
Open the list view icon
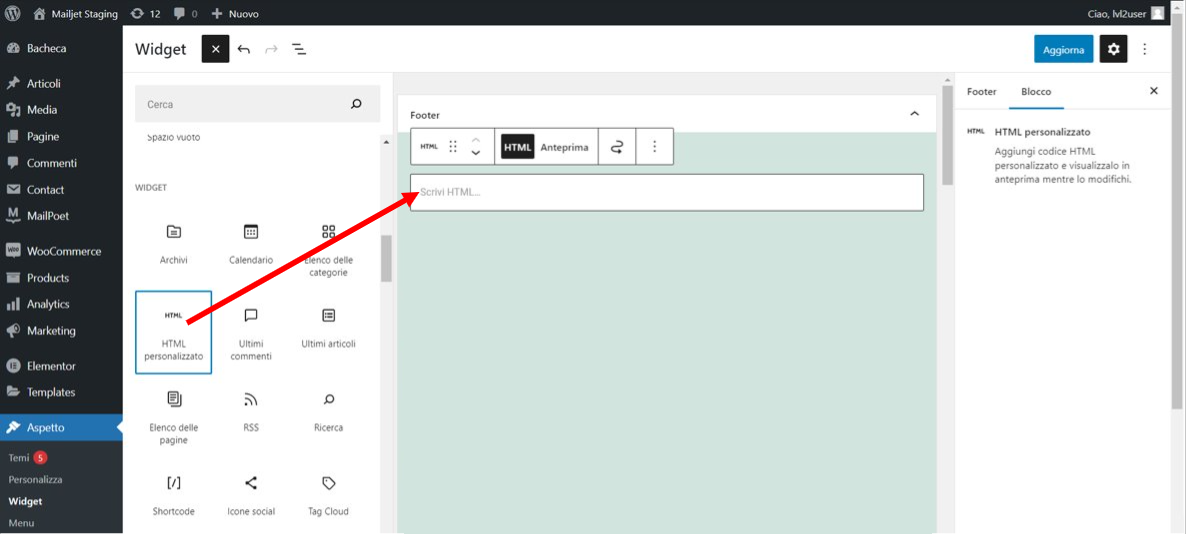pos(300,49)
